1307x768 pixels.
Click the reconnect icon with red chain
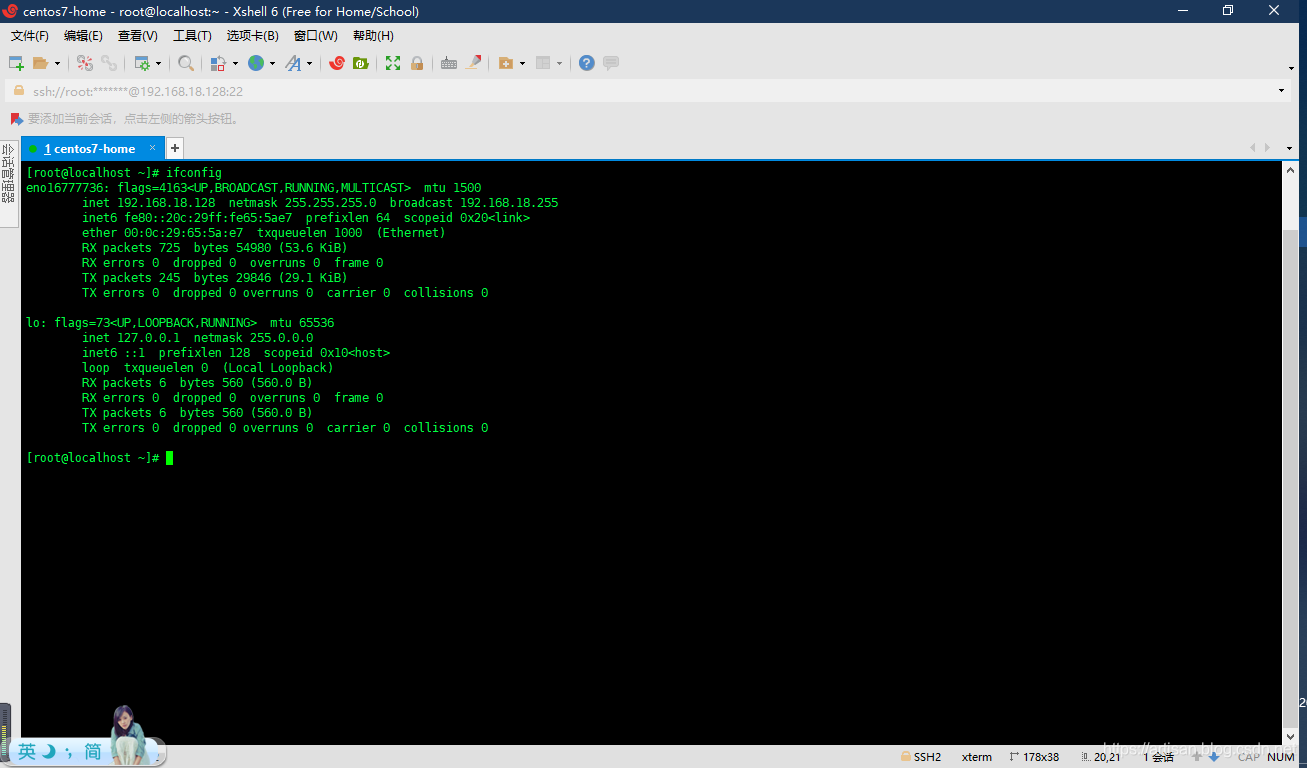tap(85, 63)
